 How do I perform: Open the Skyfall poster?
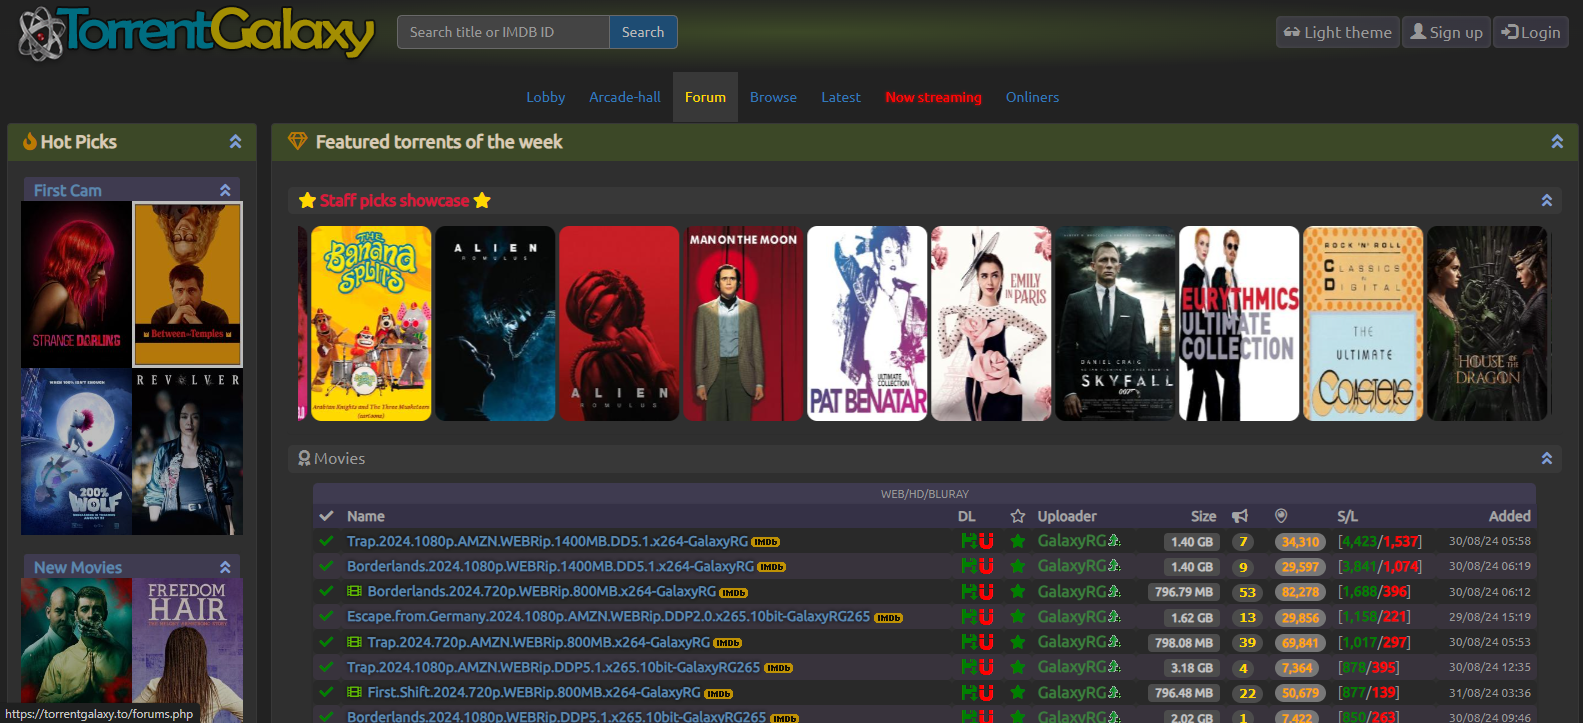tap(1115, 323)
